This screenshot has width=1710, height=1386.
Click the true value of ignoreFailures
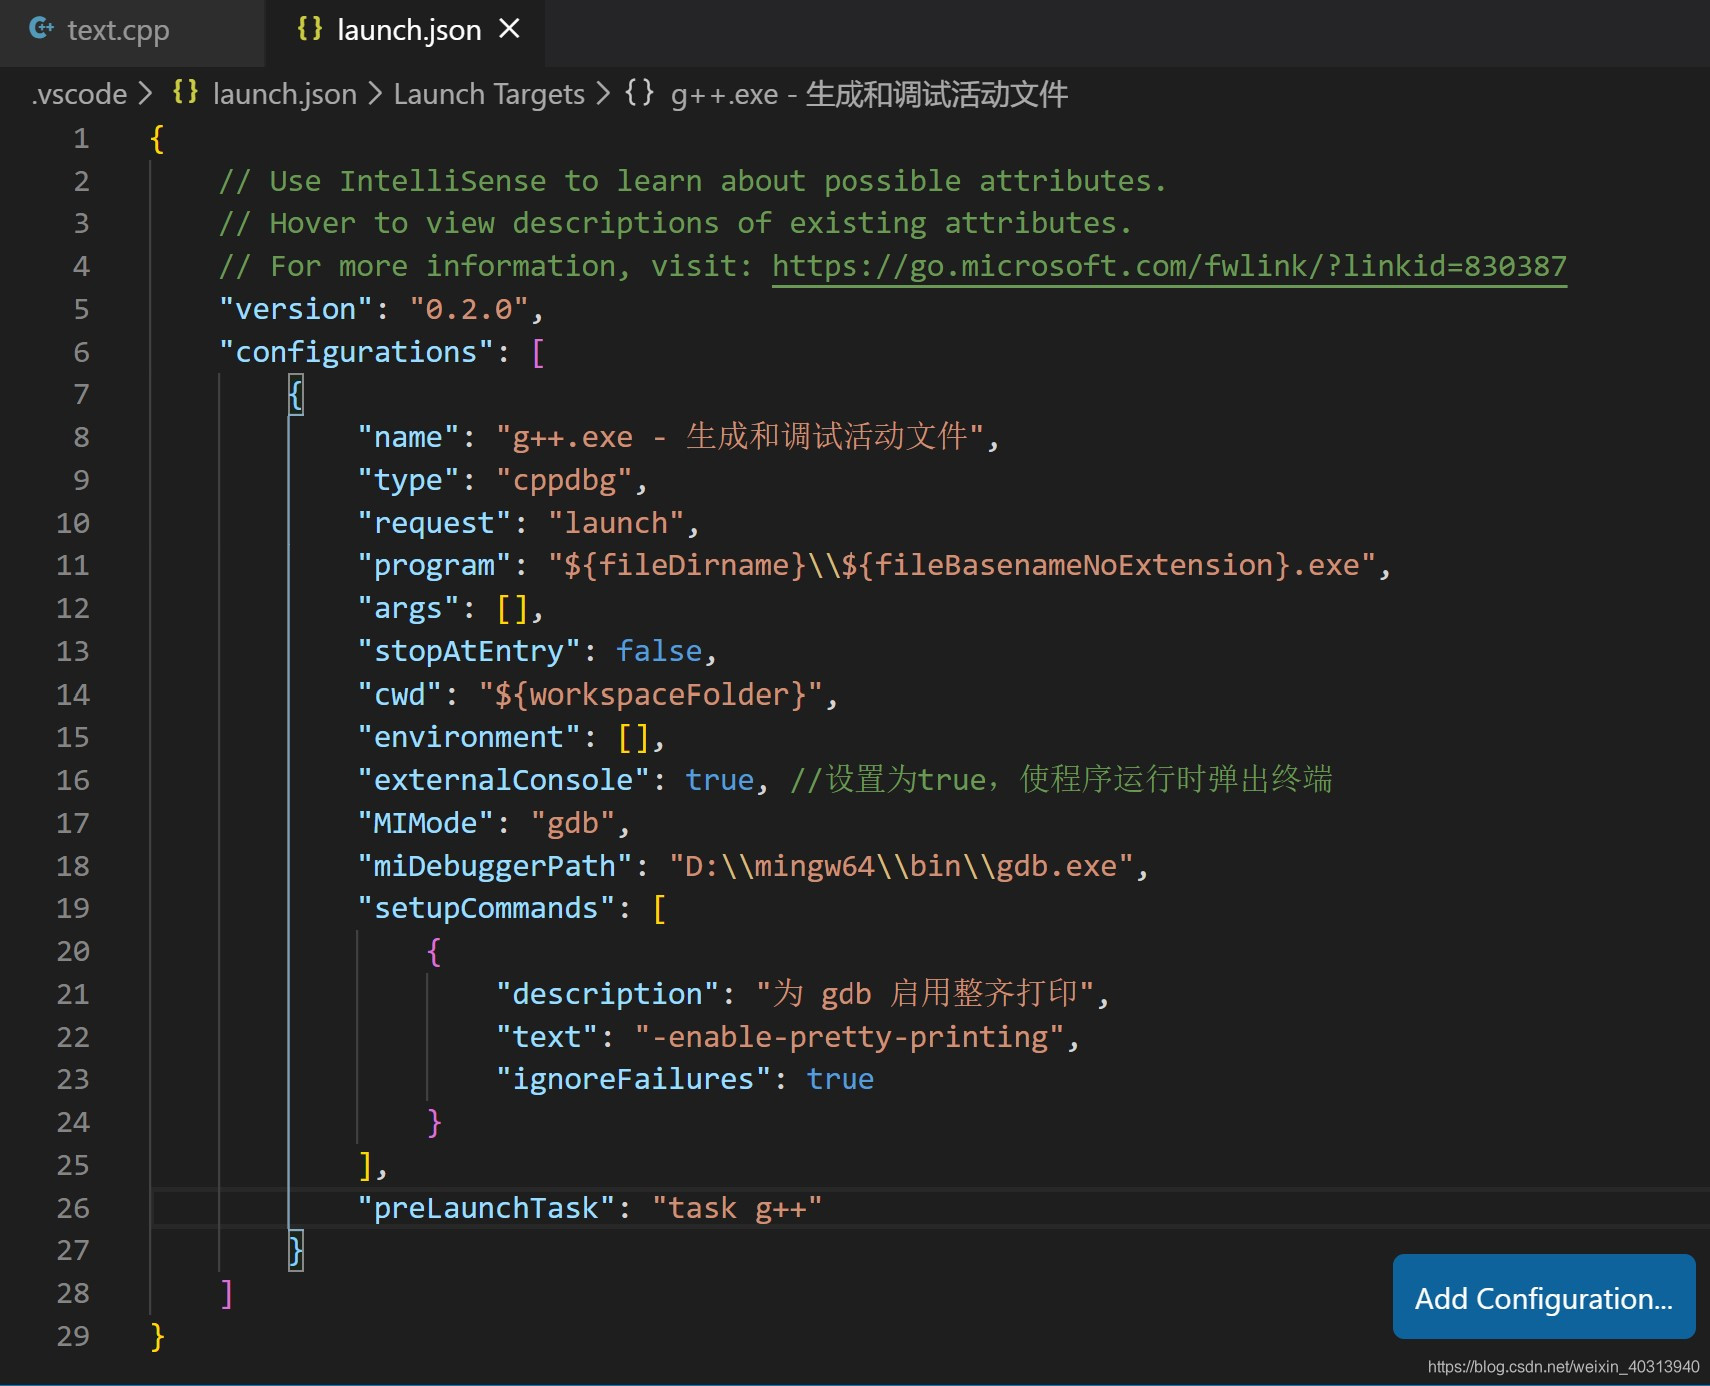click(x=840, y=1079)
